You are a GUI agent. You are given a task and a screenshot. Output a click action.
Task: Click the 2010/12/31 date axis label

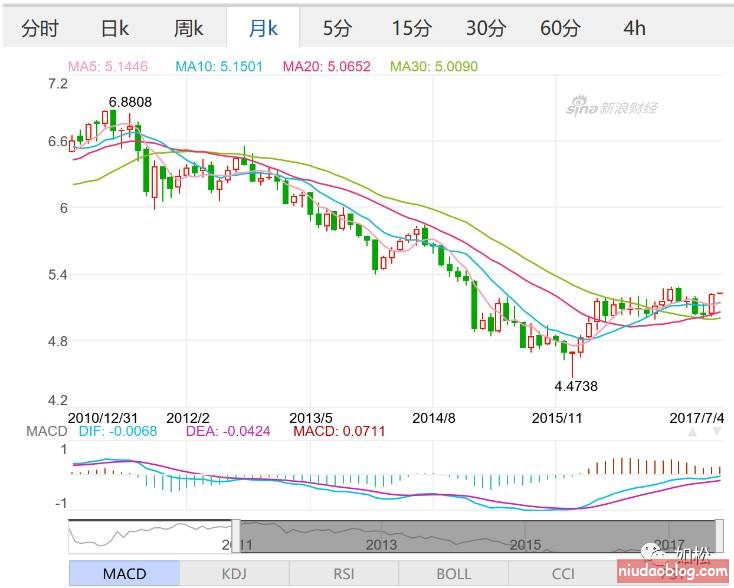tap(103, 418)
